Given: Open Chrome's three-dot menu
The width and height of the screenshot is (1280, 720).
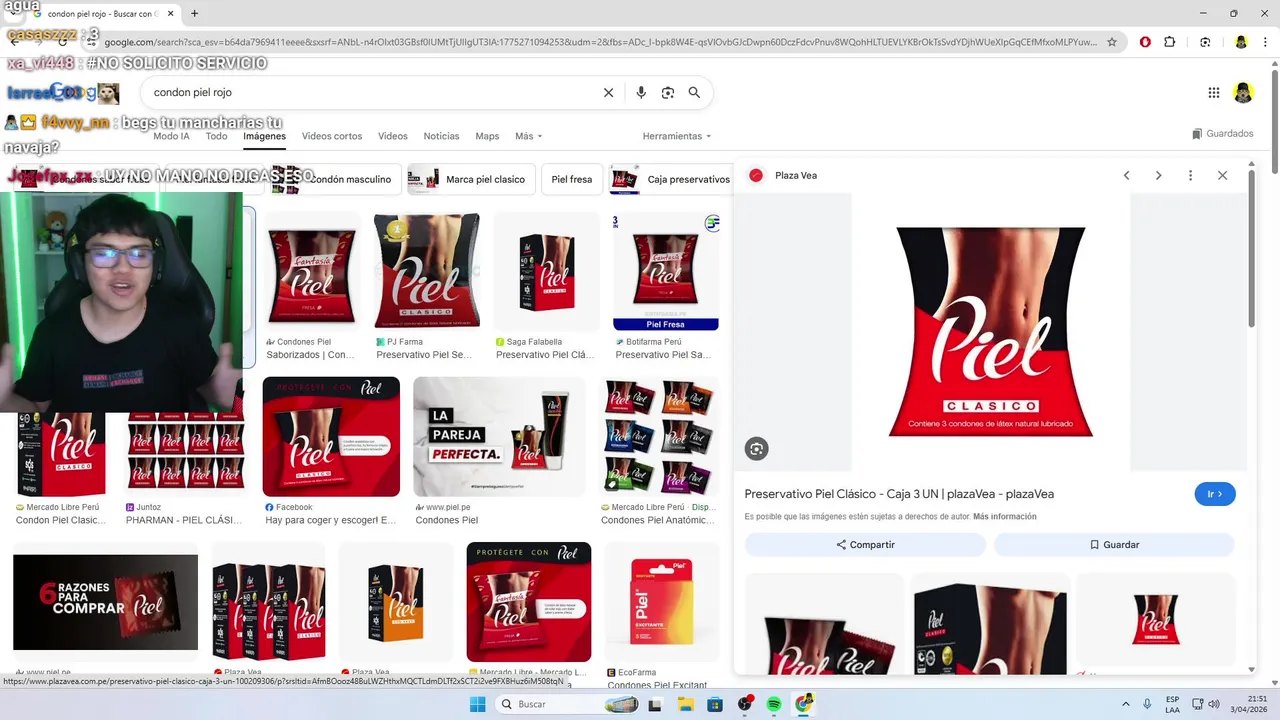Looking at the screenshot, I should coord(1265,42).
